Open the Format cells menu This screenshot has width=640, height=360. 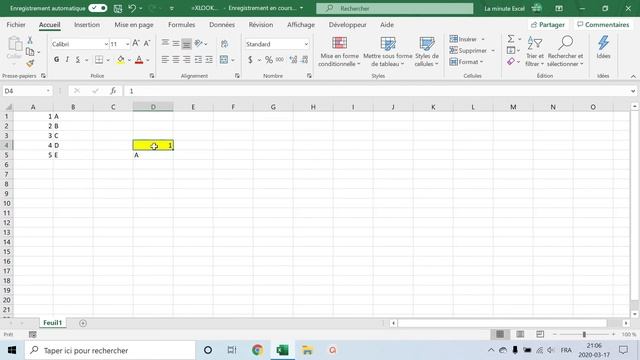pyautogui.click(x=466, y=62)
